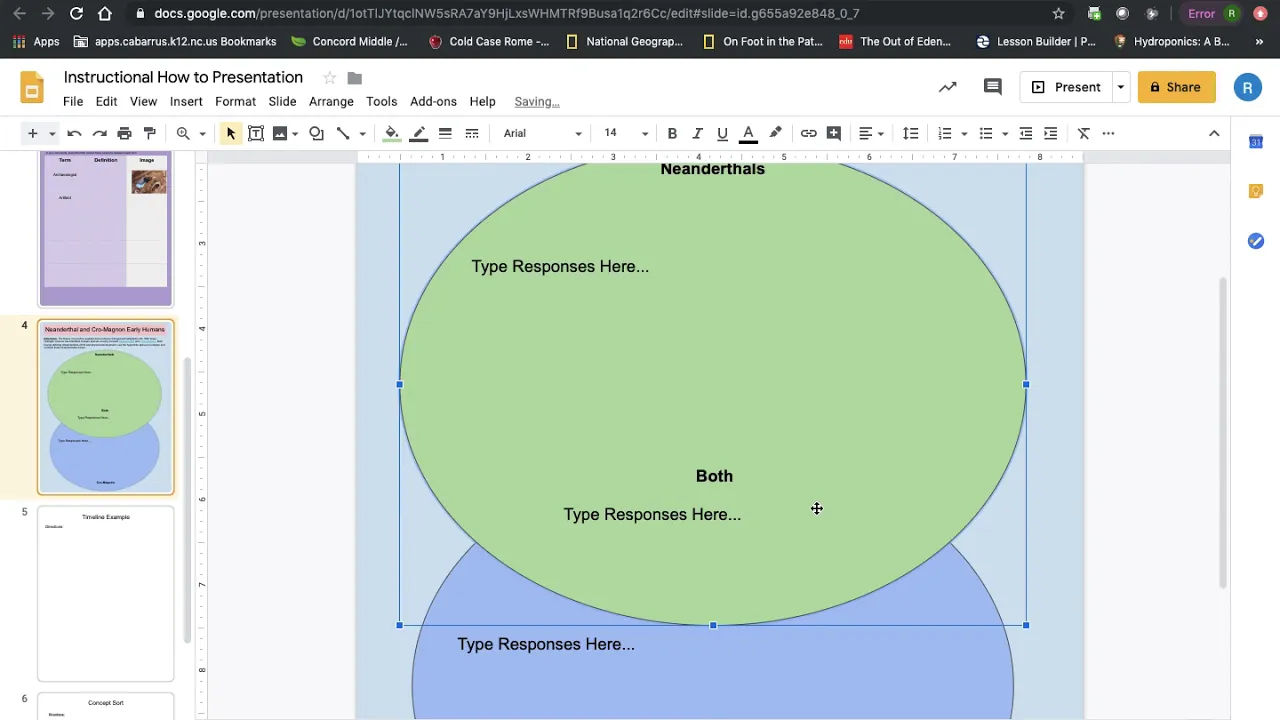1280x720 pixels.
Task: Open the Arrange menu
Action: 331,101
